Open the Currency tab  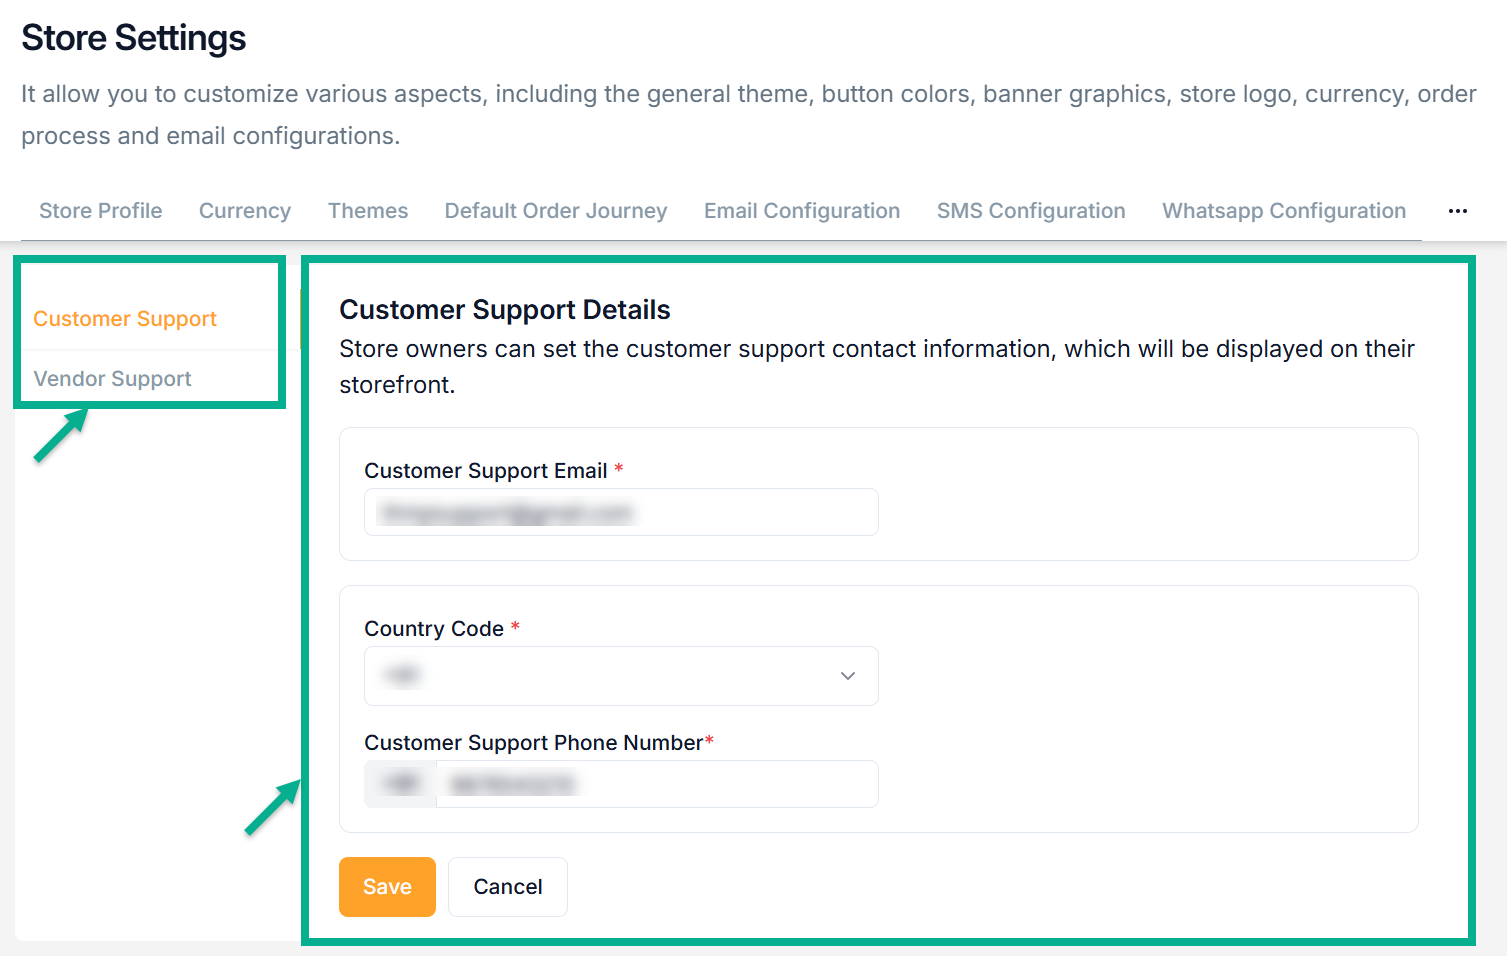pyautogui.click(x=244, y=211)
